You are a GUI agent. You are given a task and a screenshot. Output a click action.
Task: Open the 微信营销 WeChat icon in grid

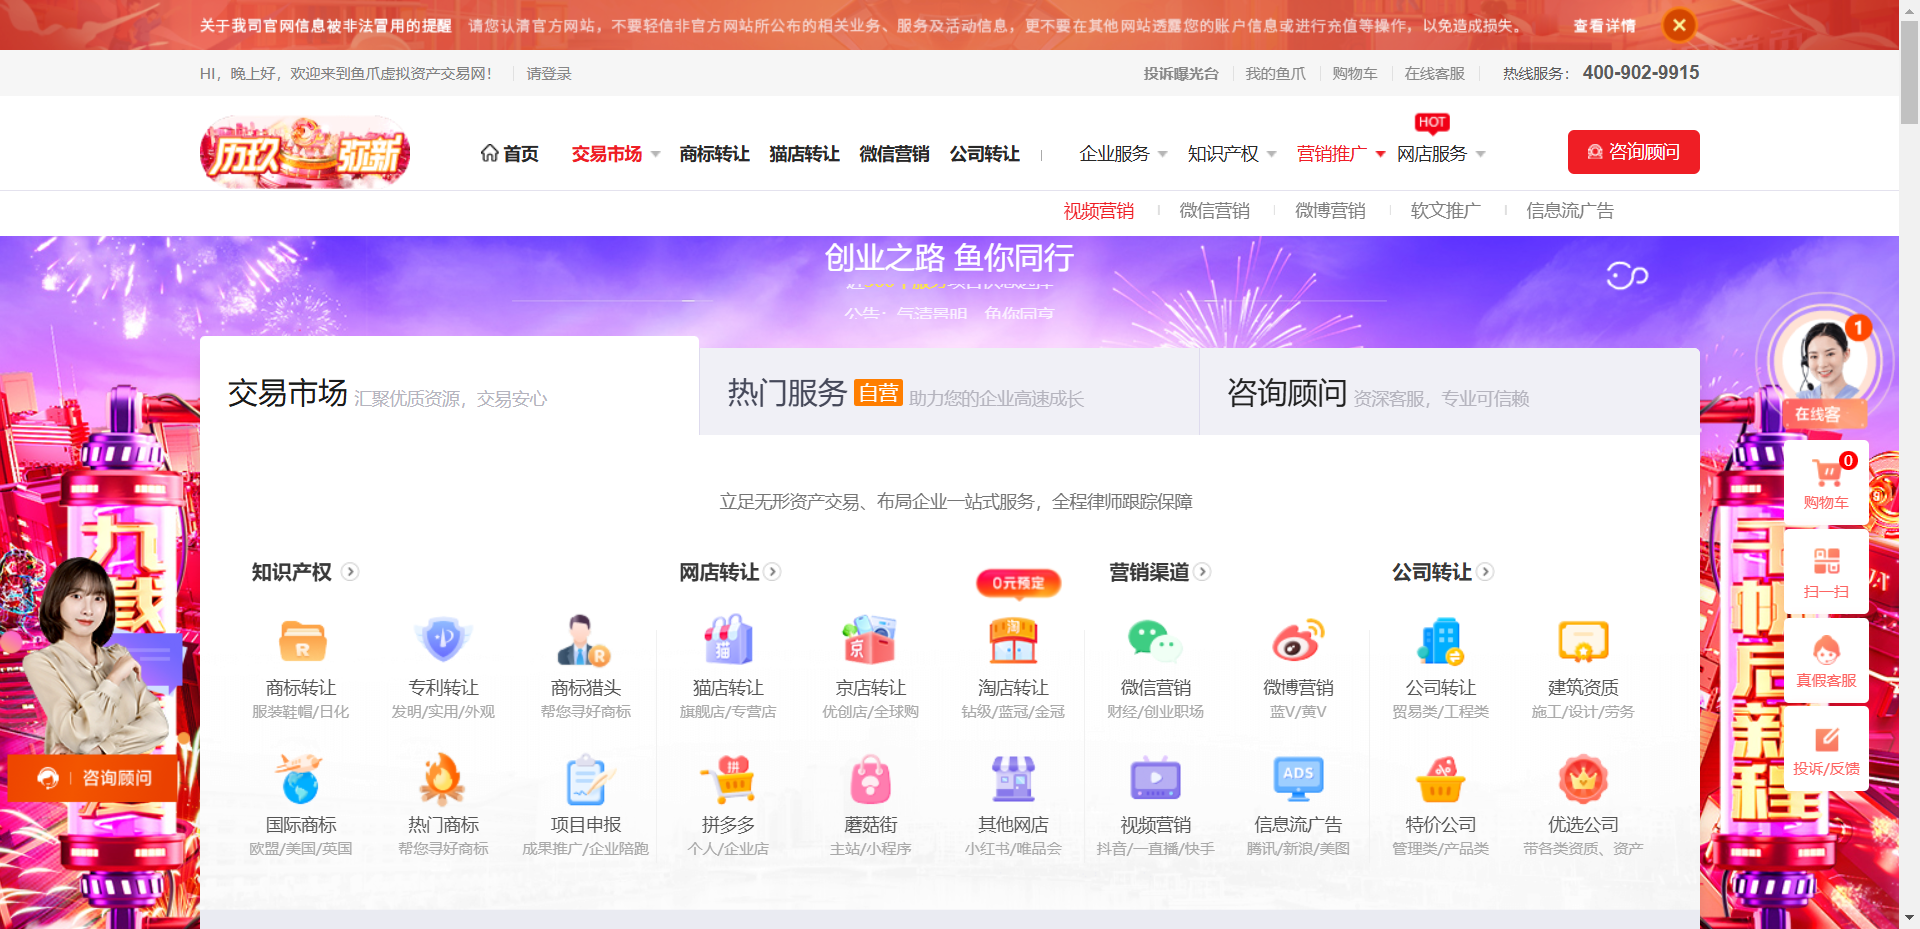pyautogui.click(x=1155, y=641)
